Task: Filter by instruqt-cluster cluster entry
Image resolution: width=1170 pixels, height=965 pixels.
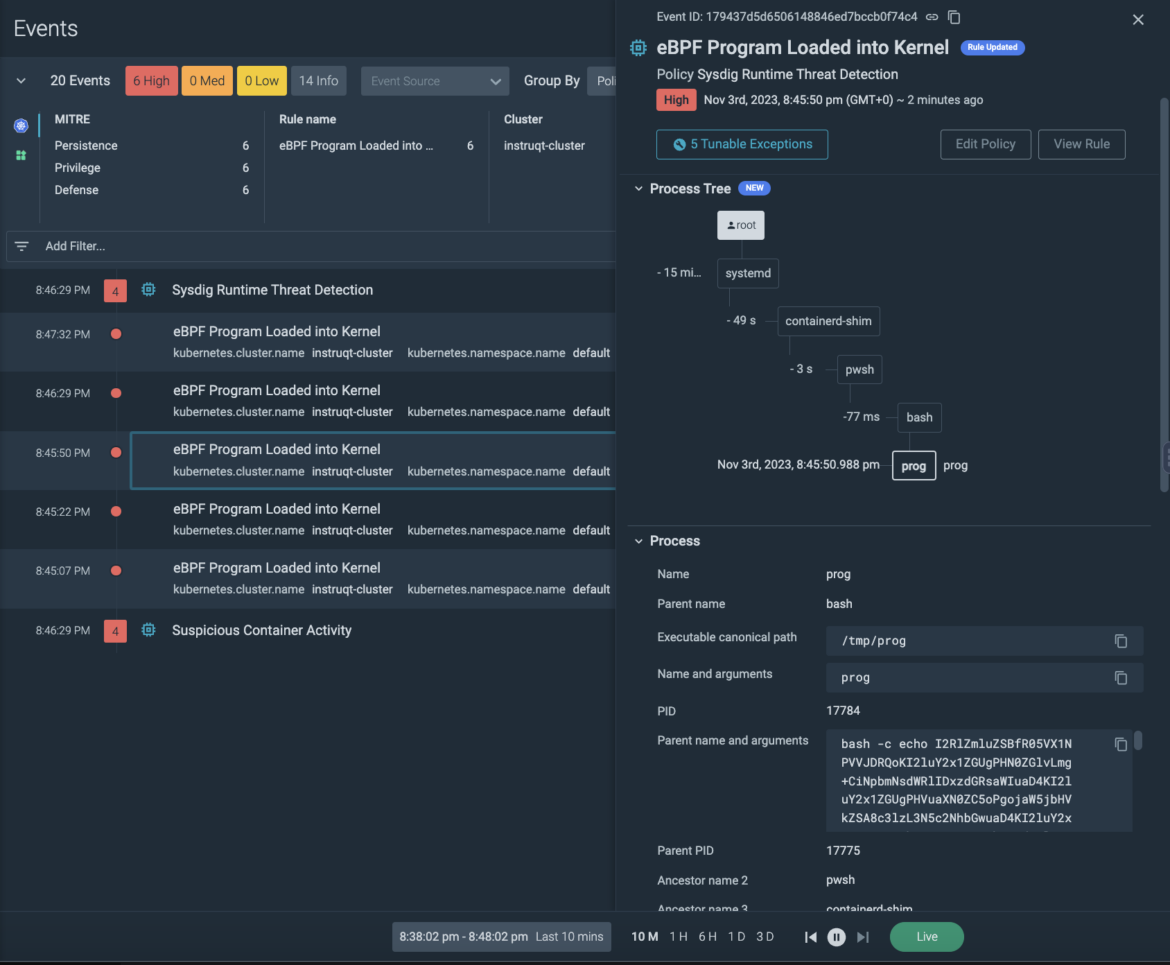Action: 544,146
